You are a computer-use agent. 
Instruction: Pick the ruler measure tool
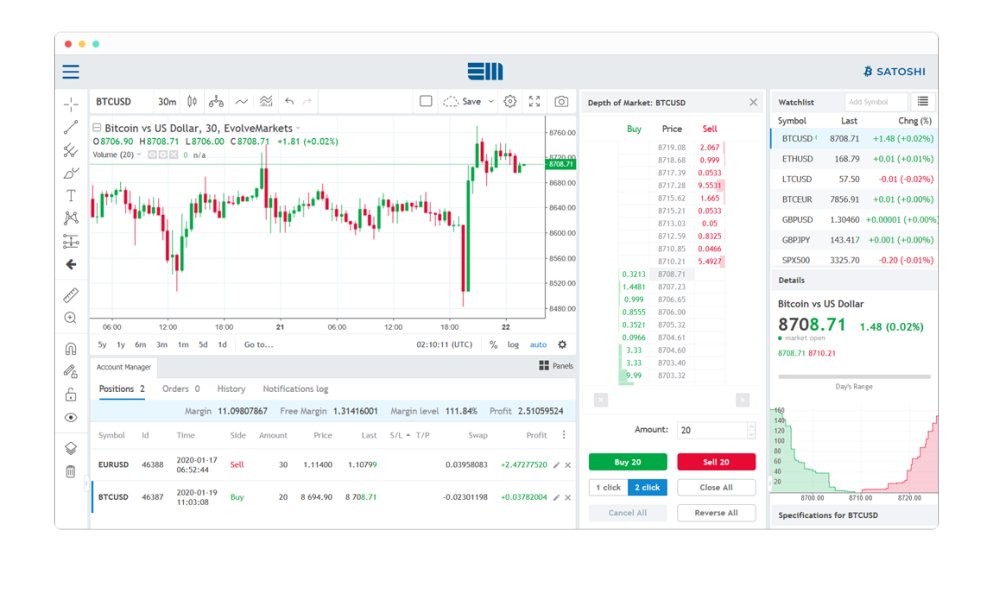pos(71,296)
